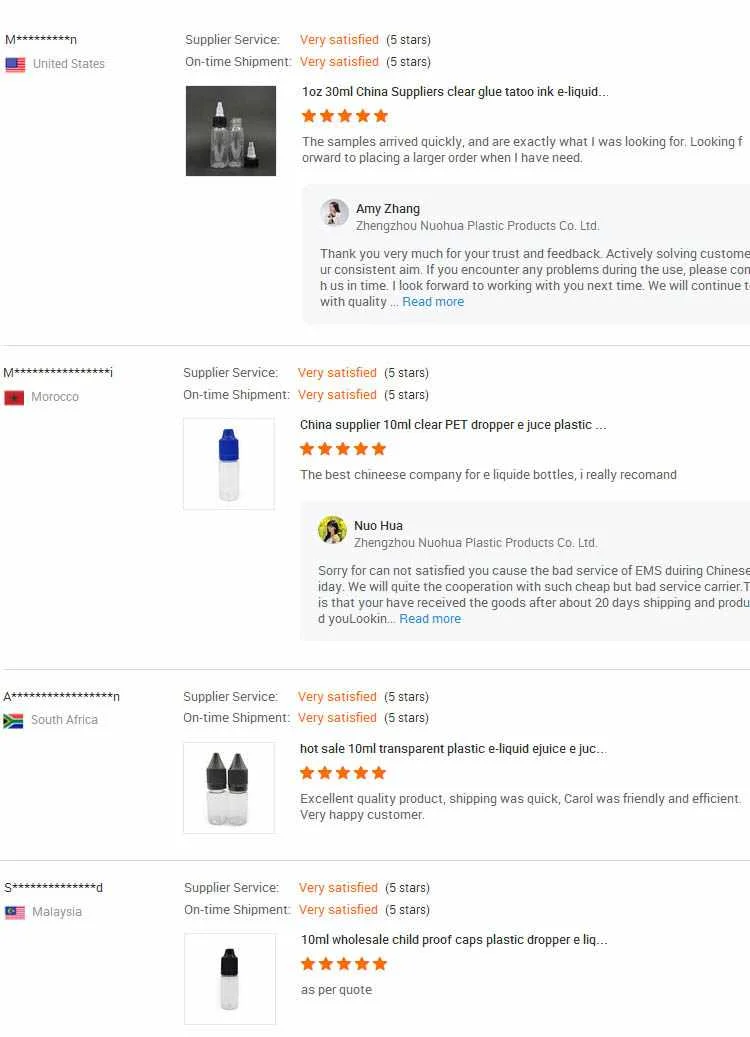
Task: View the two black cap bottles thumbnail
Action: pos(229,788)
